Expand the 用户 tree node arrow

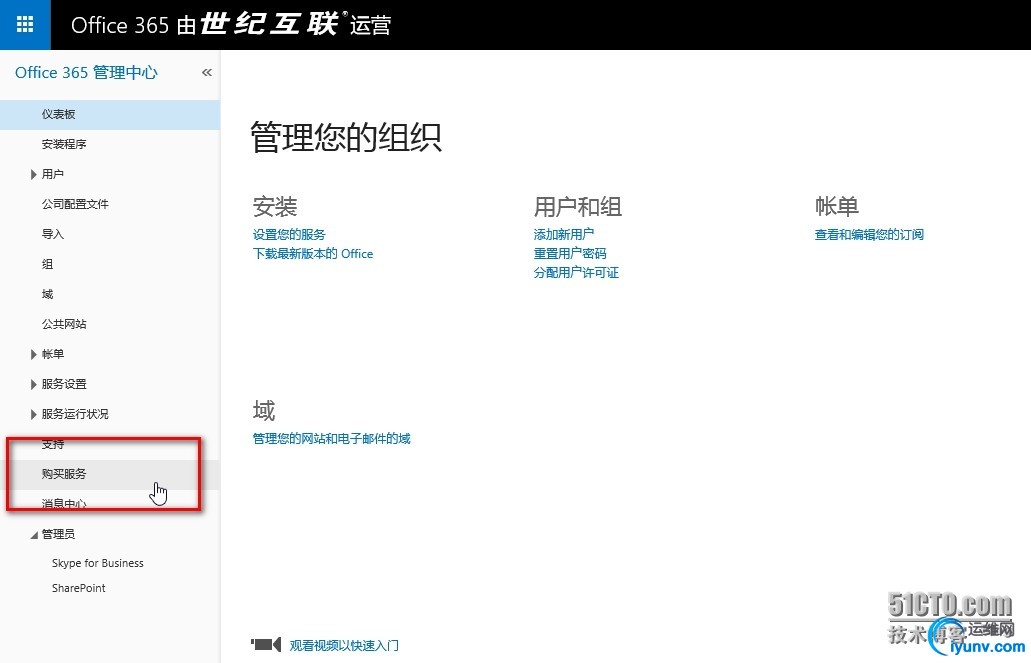coord(33,174)
